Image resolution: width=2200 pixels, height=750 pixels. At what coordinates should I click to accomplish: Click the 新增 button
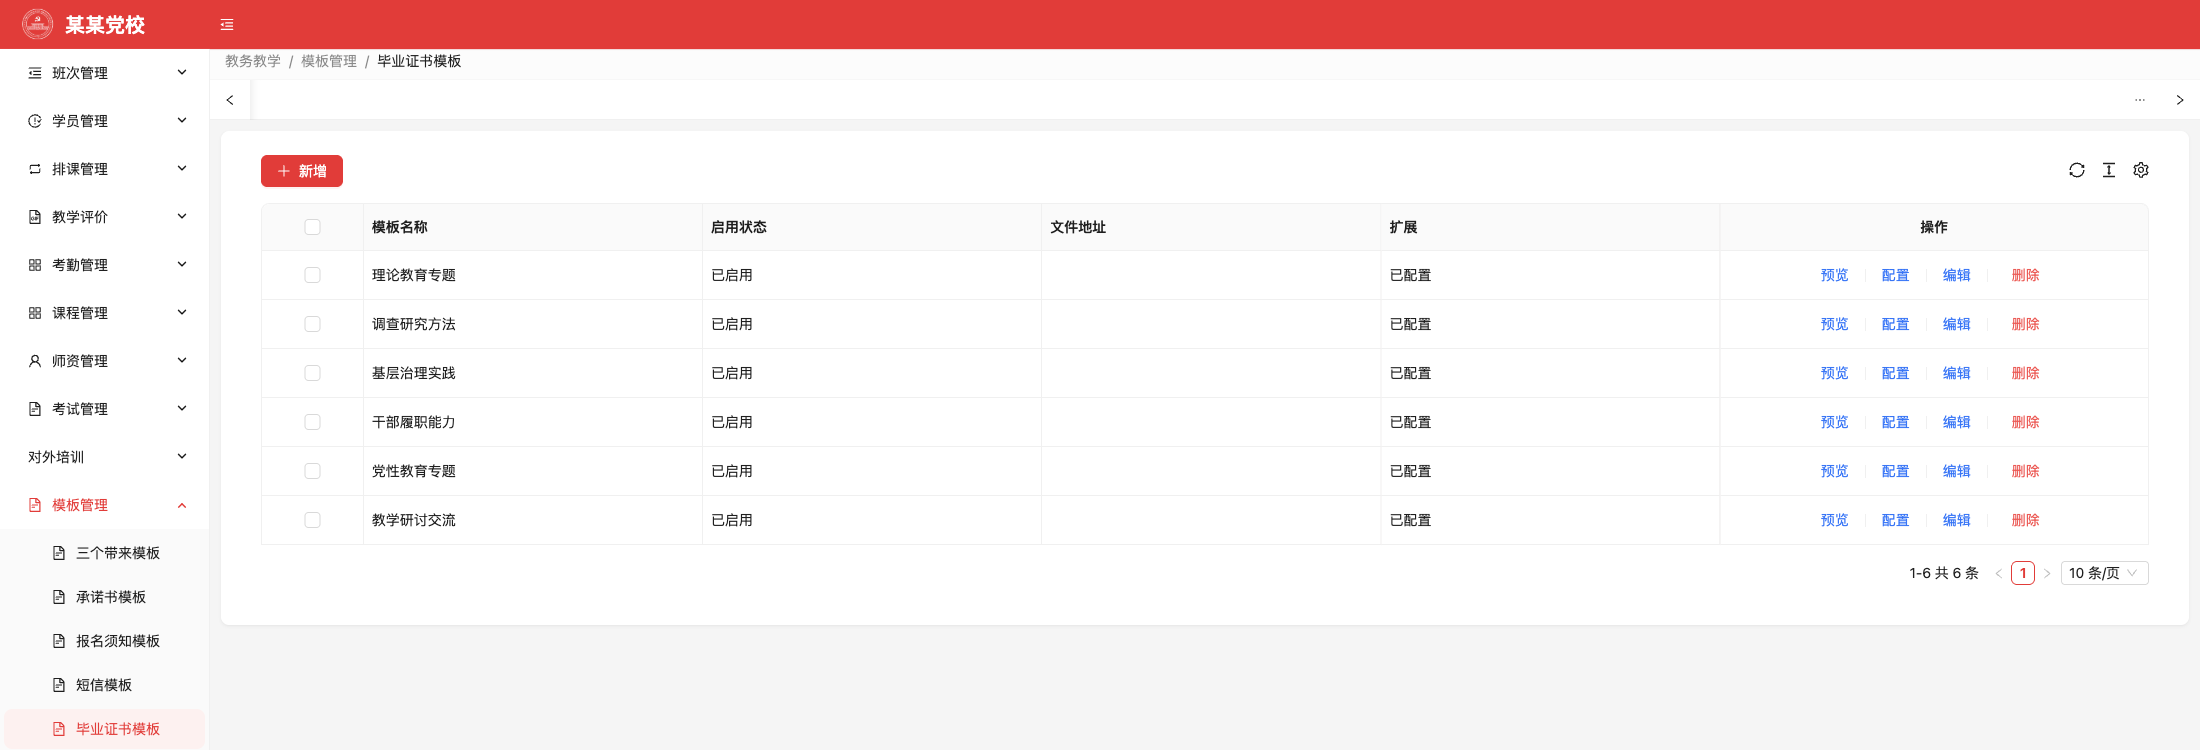pyautogui.click(x=302, y=171)
